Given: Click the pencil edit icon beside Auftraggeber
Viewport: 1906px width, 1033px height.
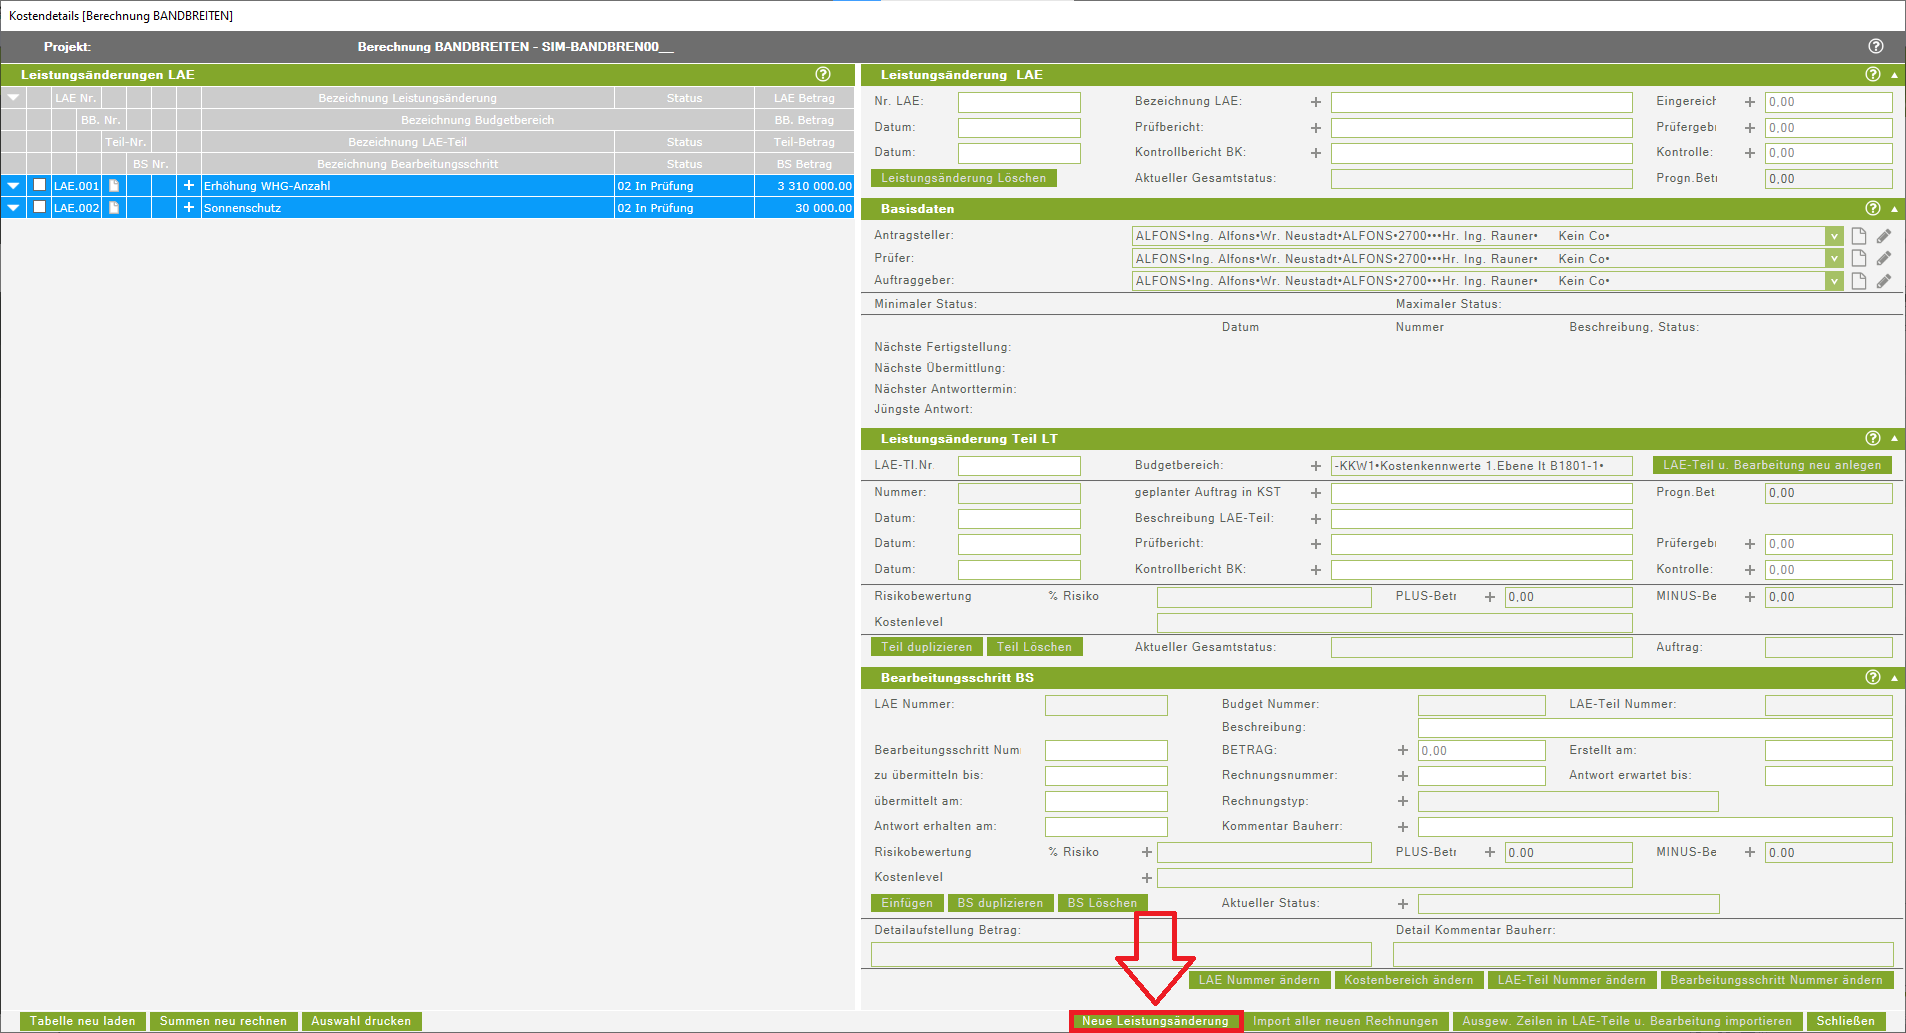Looking at the screenshot, I should click(1883, 281).
